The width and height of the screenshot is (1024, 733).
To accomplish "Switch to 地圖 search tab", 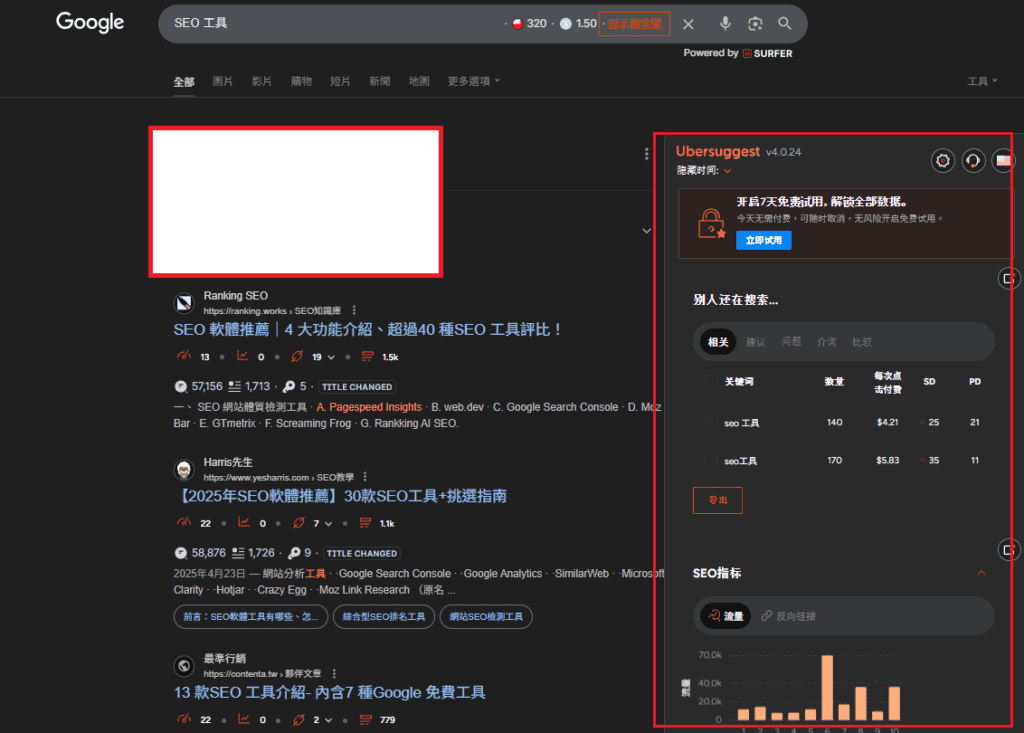I will pyautogui.click(x=419, y=81).
